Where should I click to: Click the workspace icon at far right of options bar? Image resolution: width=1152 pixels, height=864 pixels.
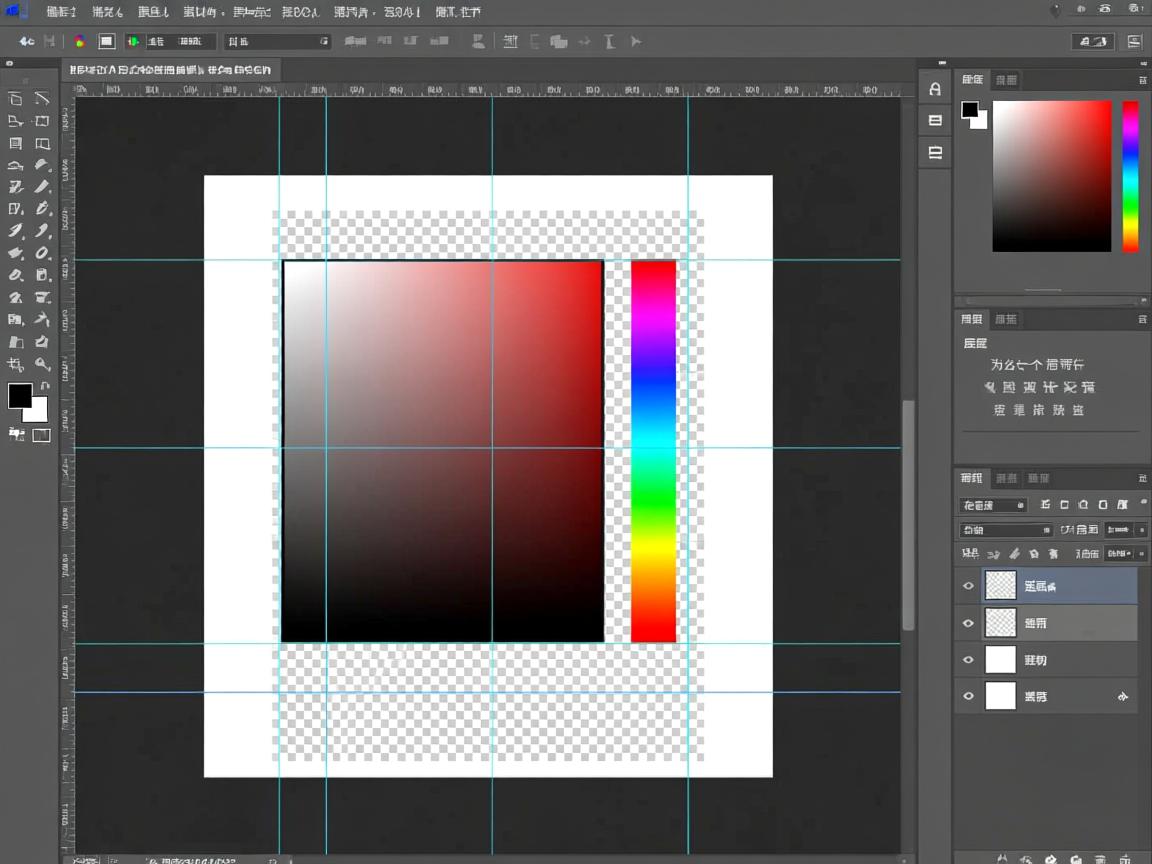tap(1134, 41)
